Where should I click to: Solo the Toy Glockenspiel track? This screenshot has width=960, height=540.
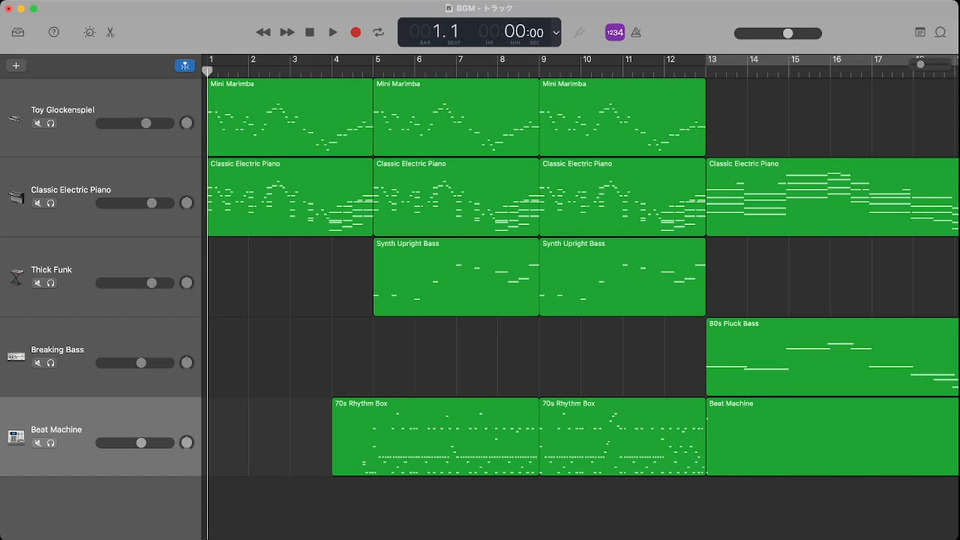click(51, 124)
